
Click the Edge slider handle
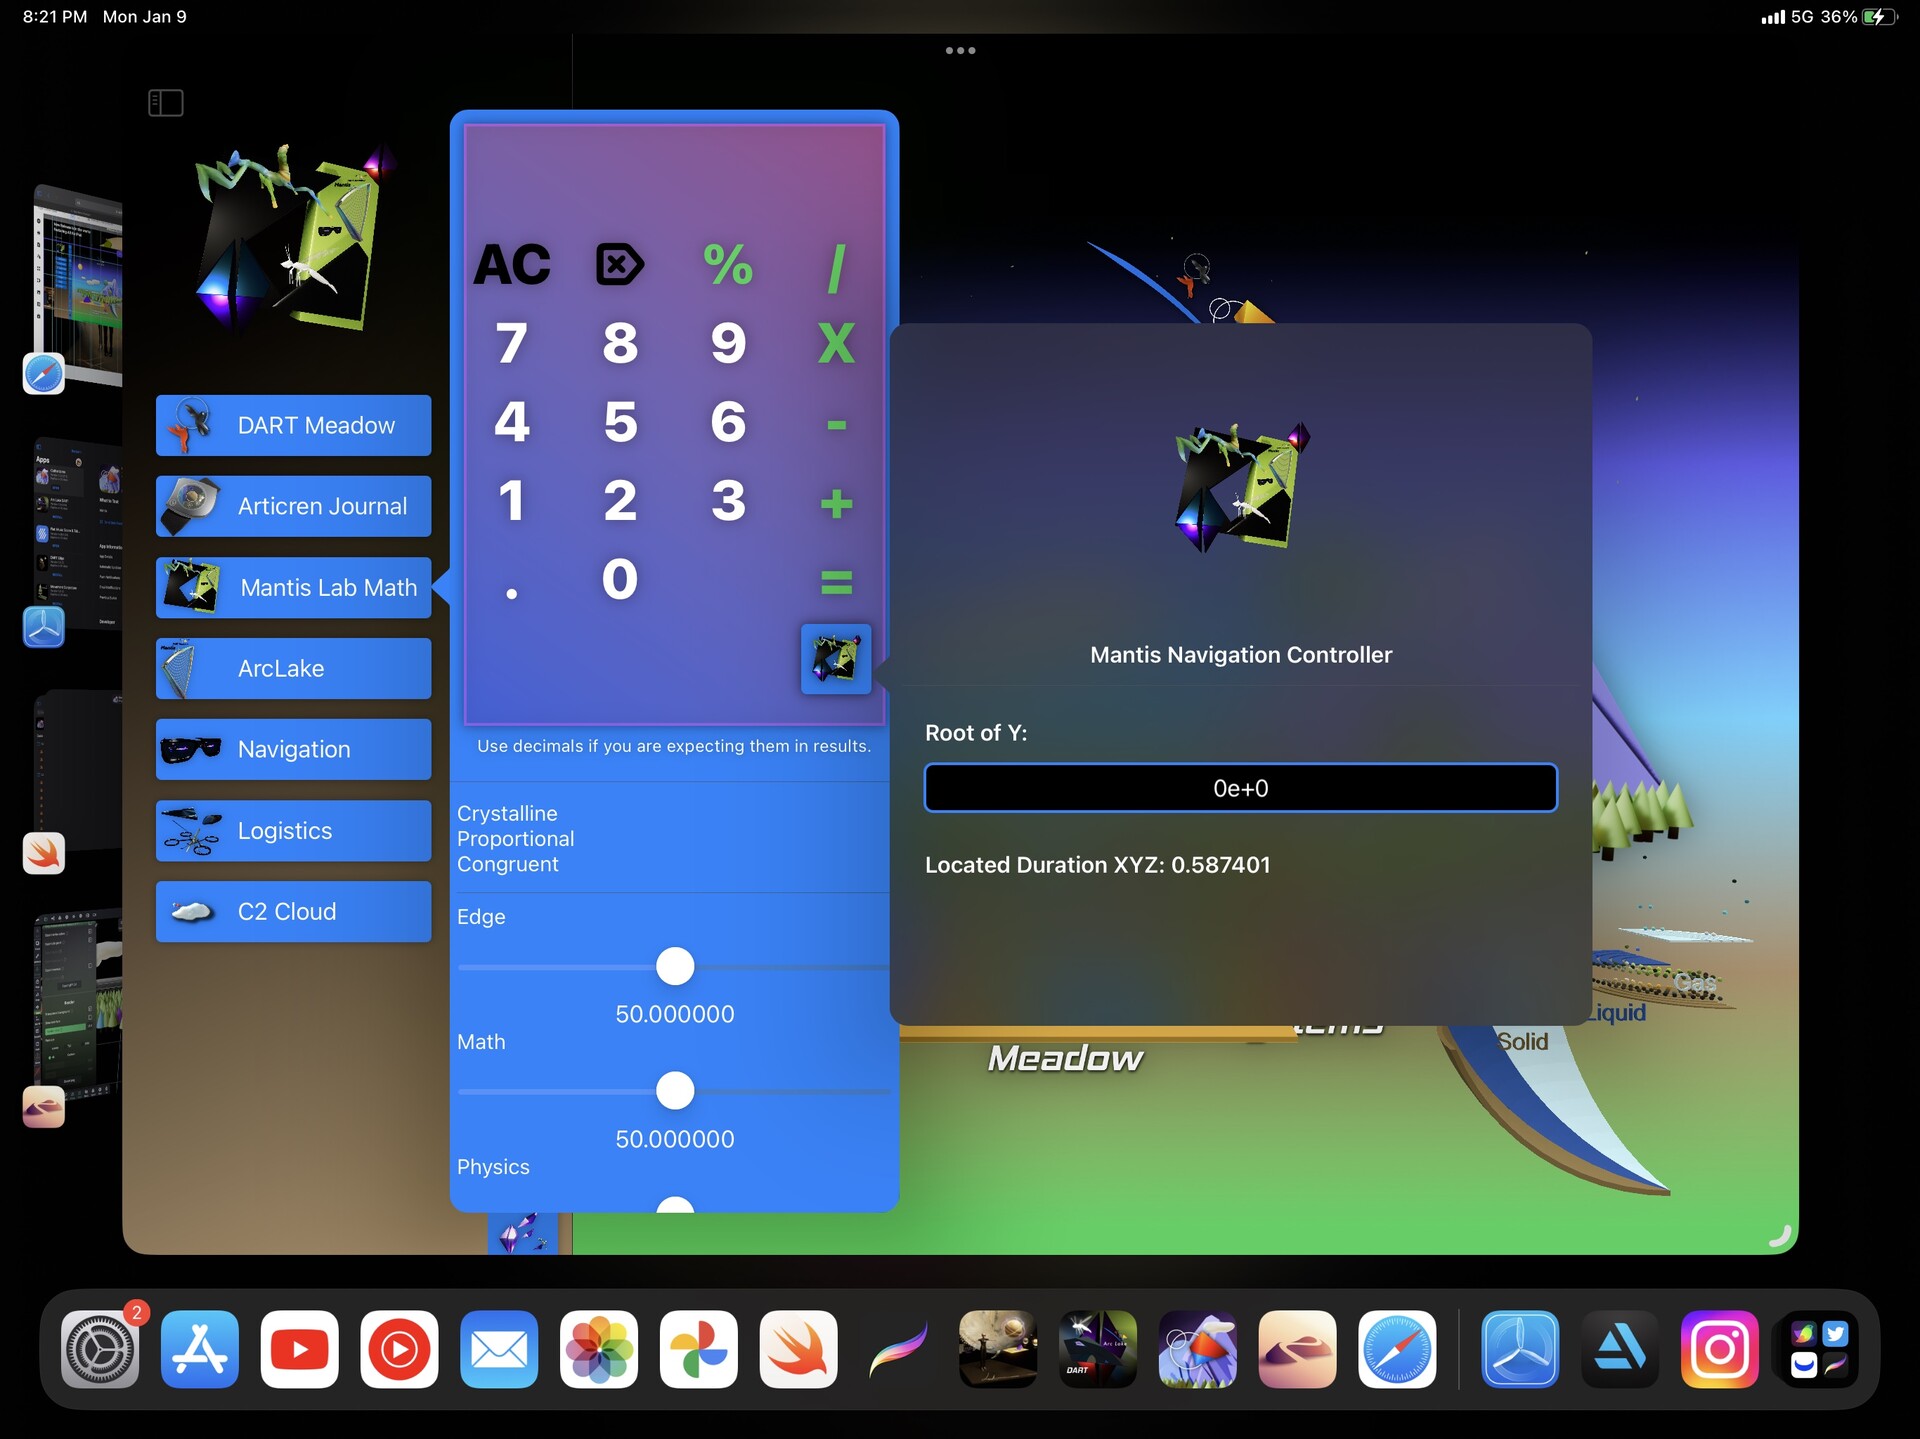[675, 966]
